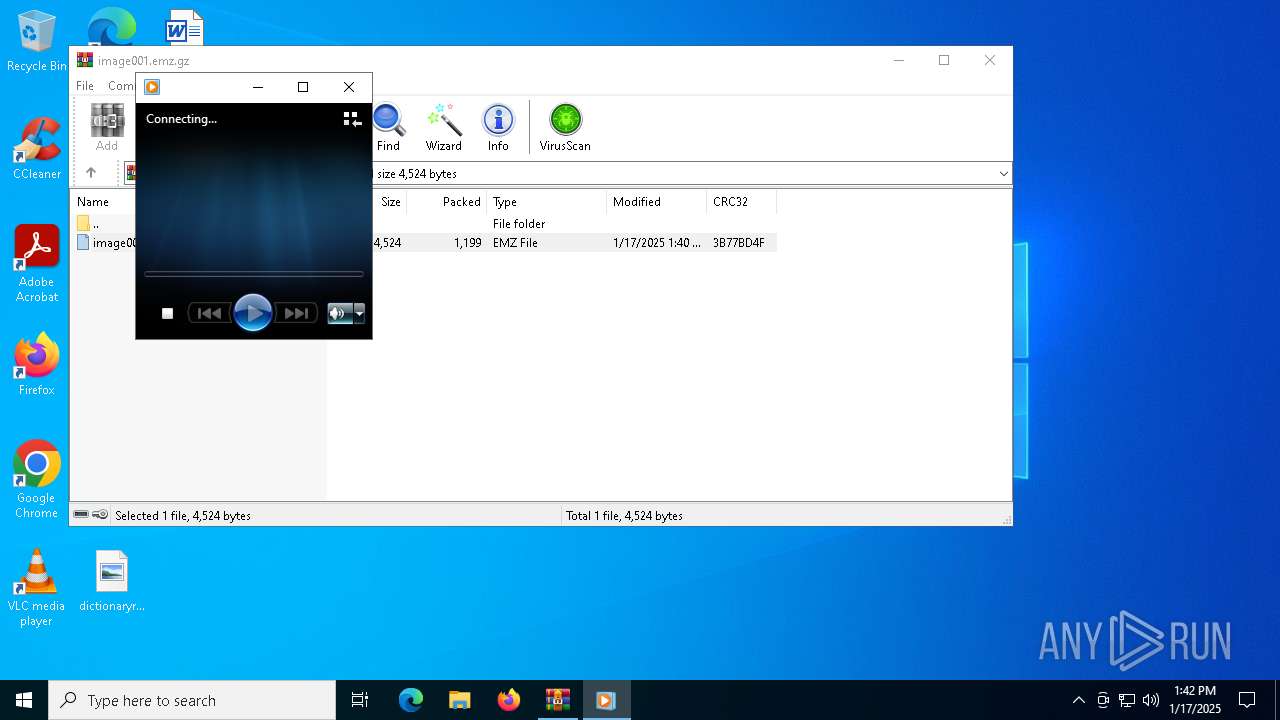This screenshot has height=720, width=1280.
Task: Open Task View from taskbar
Action: pyautogui.click(x=360, y=700)
